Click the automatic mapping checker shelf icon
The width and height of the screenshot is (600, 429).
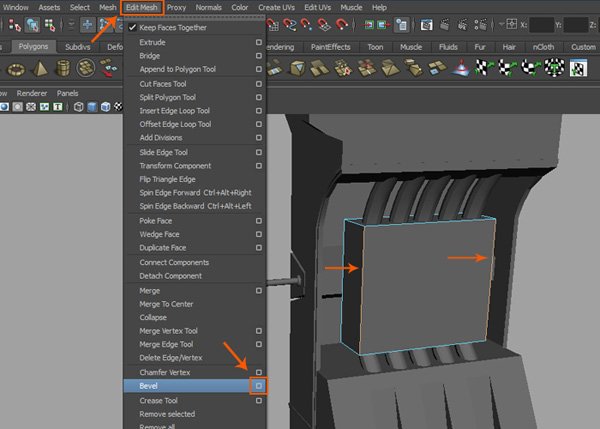pos(554,68)
